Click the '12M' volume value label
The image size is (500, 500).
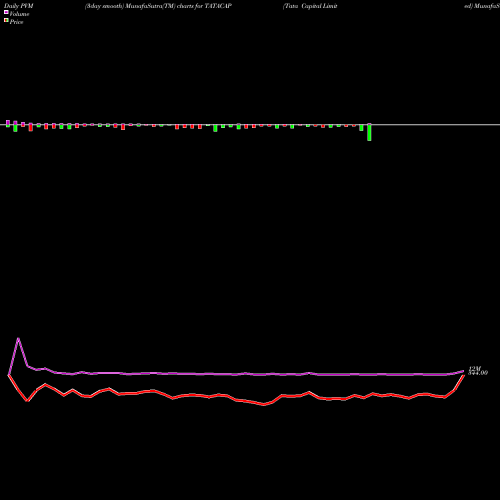tap(475, 368)
